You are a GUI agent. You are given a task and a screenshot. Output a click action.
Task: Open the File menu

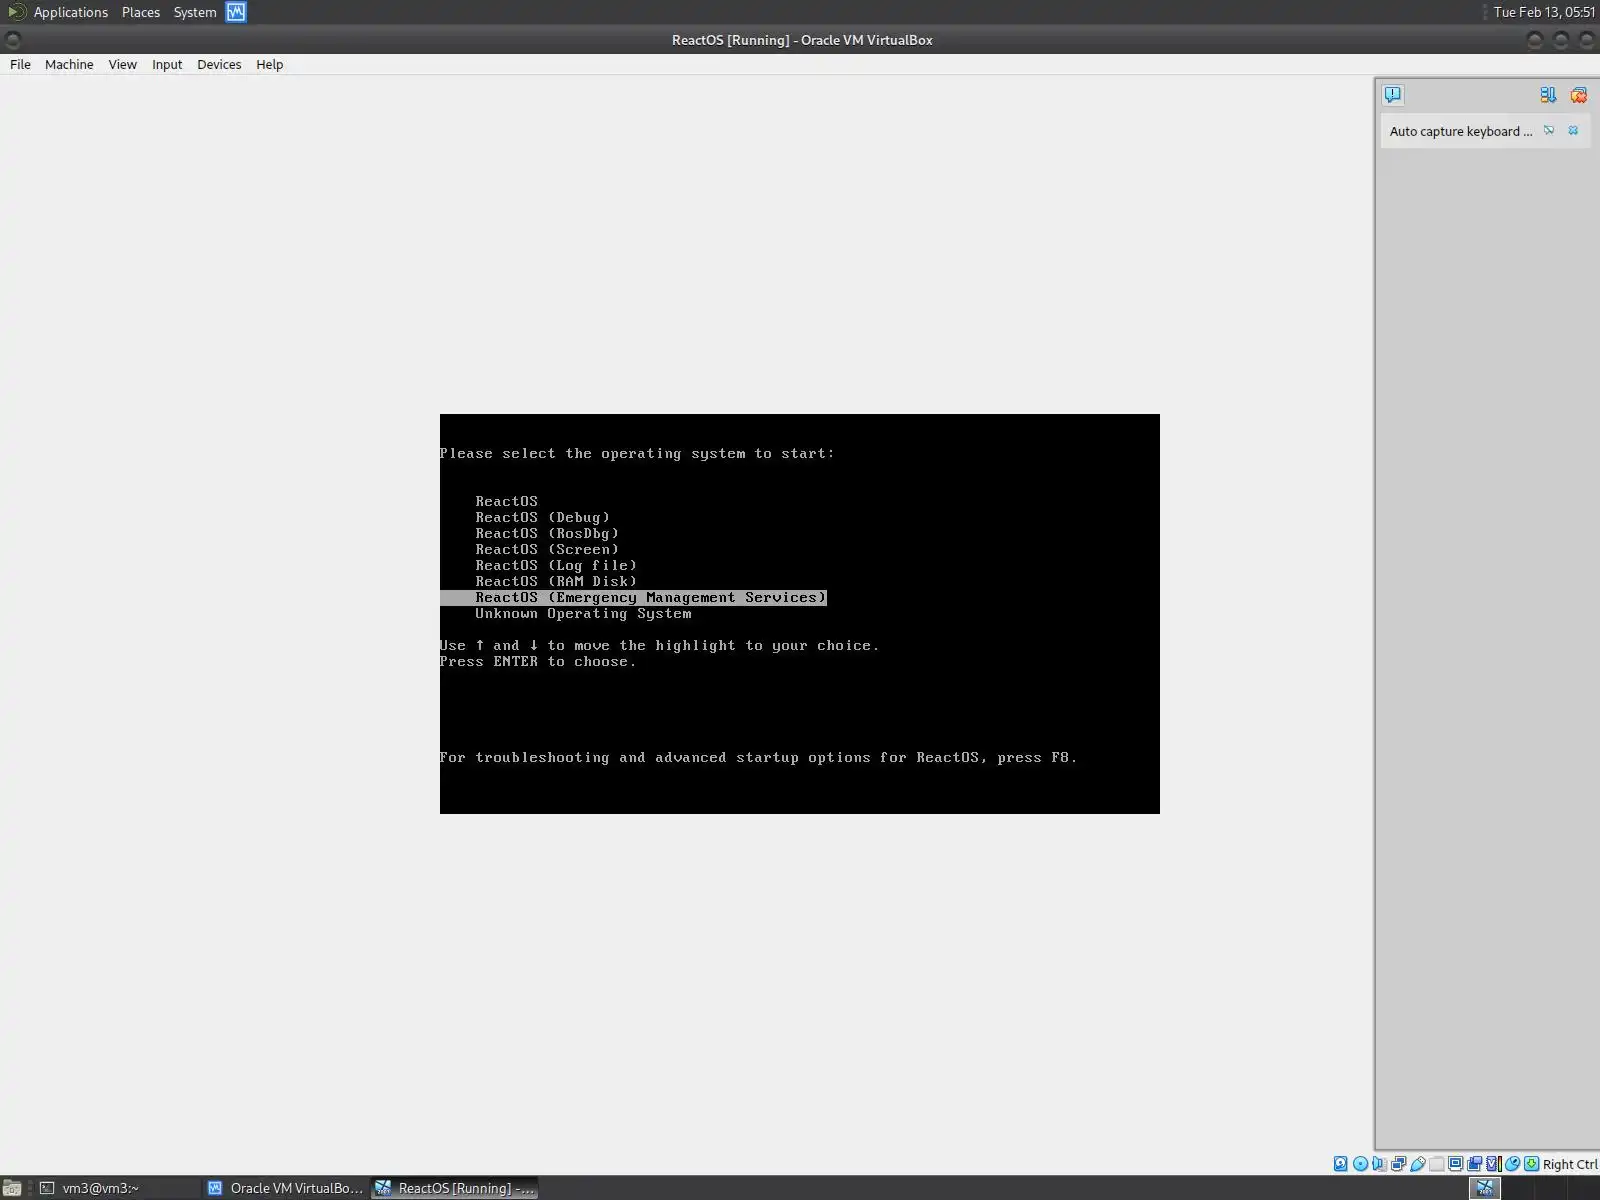pyautogui.click(x=20, y=64)
